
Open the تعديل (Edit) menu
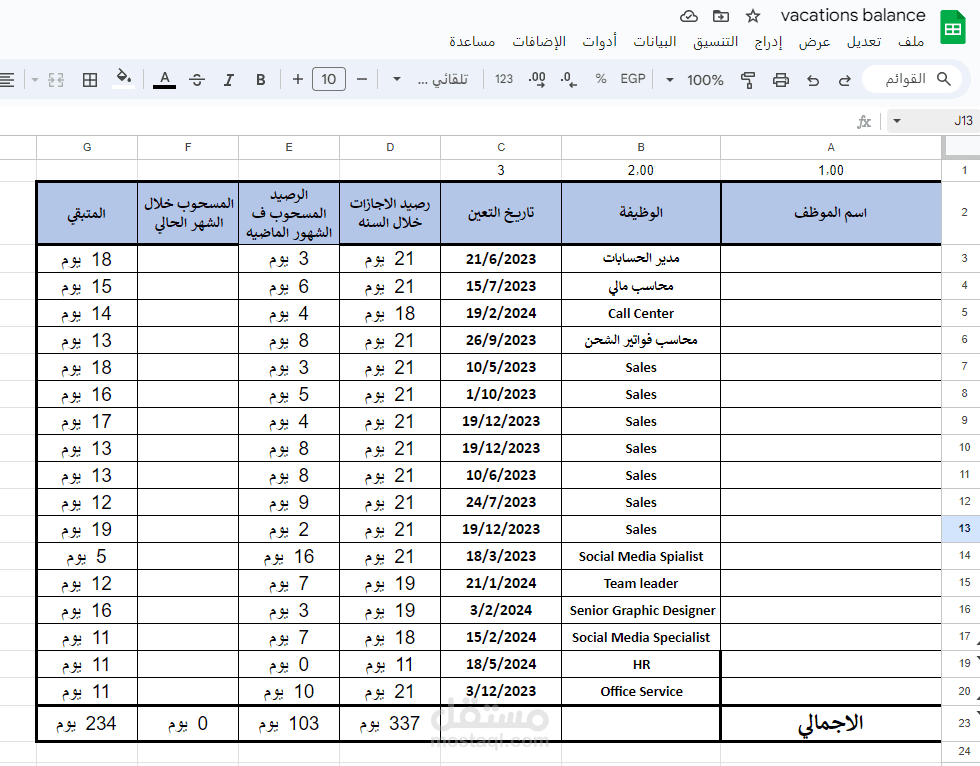click(864, 42)
